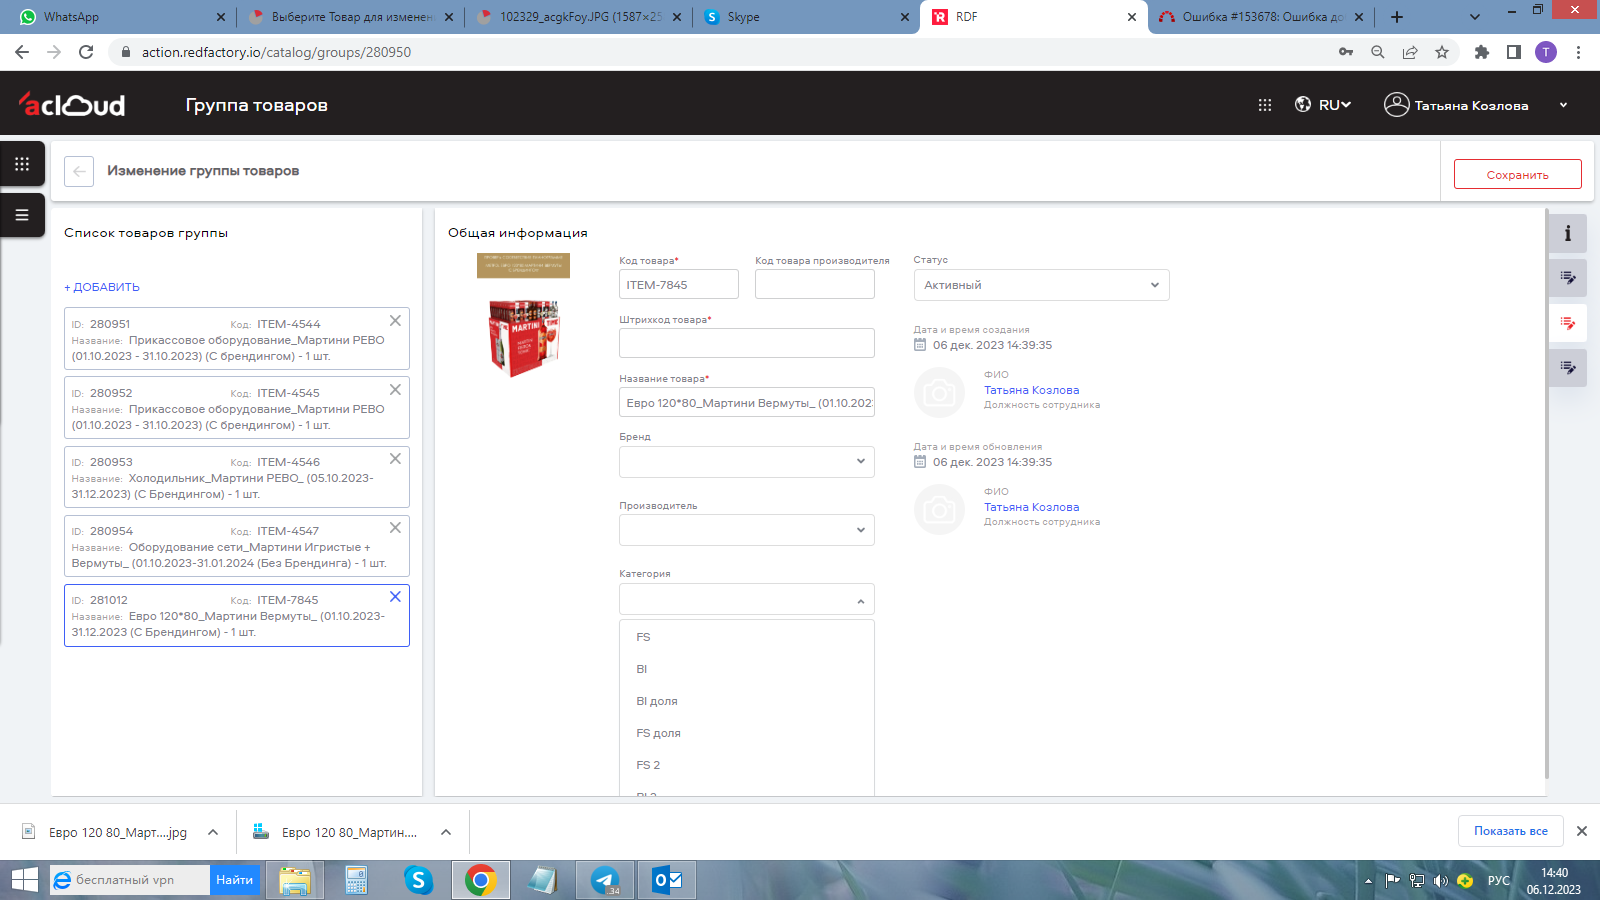Open the hamburger menu in left sidebar
This screenshot has height=900, width=1600.
(22, 215)
